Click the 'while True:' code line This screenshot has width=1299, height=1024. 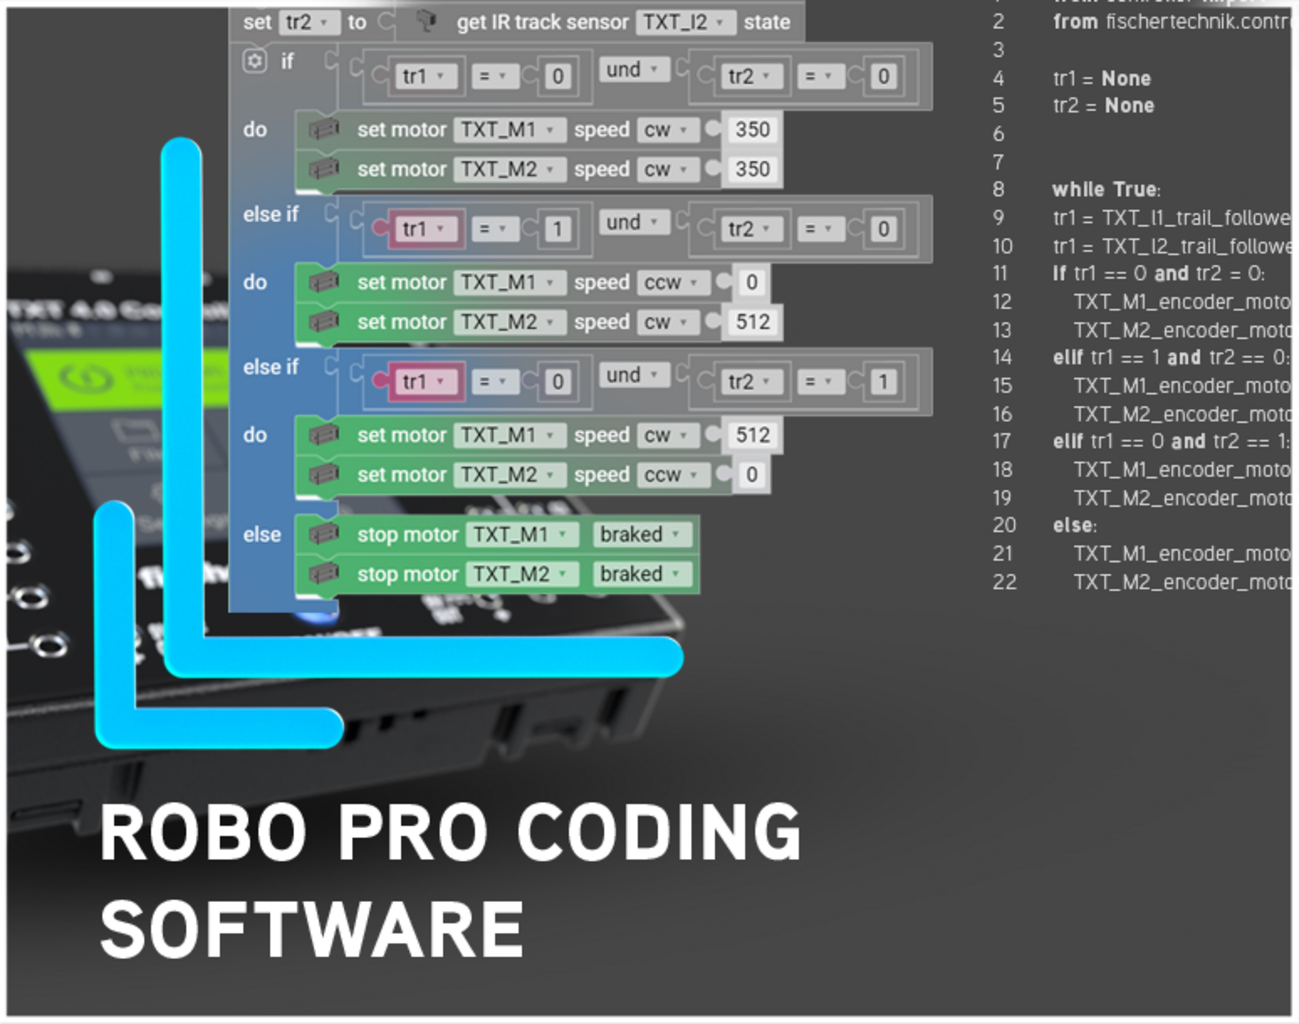[x=1106, y=190]
